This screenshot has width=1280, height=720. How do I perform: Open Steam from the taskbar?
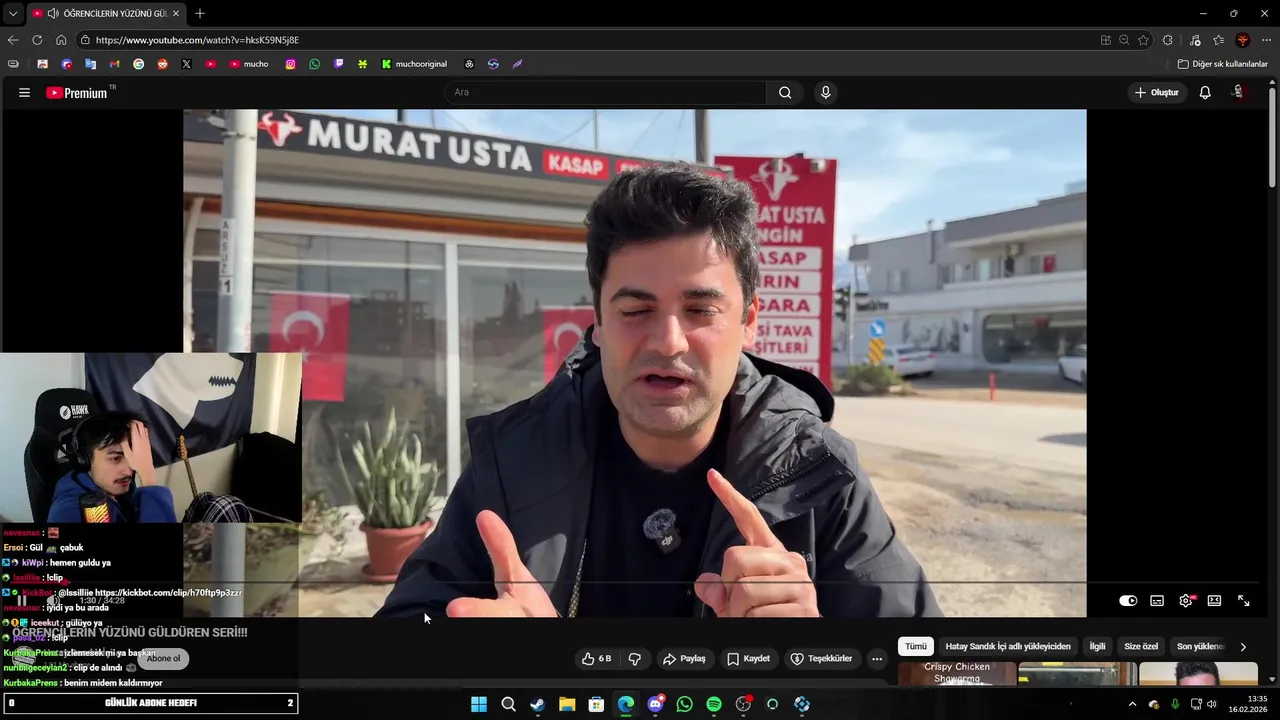tap(537, 704)
